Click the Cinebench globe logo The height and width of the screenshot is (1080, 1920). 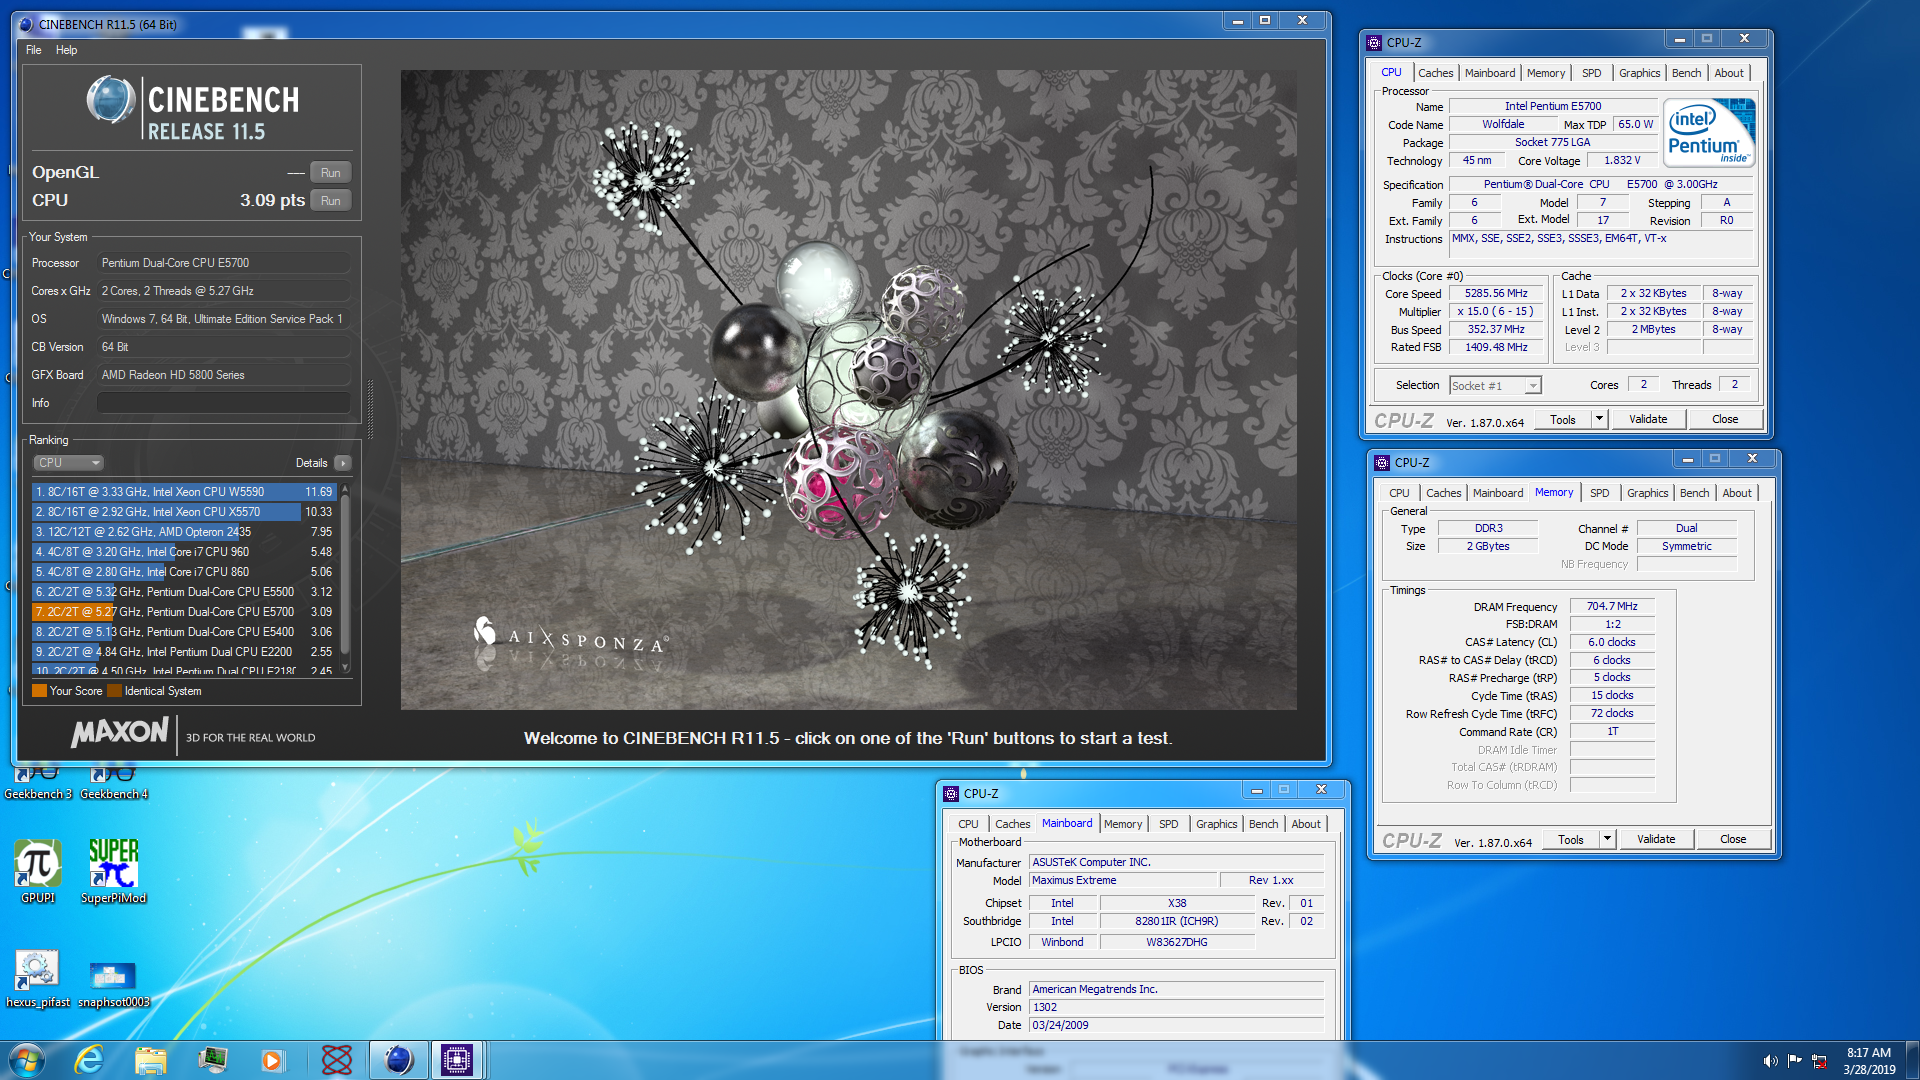pyautogui.click(x=110, y=100)
